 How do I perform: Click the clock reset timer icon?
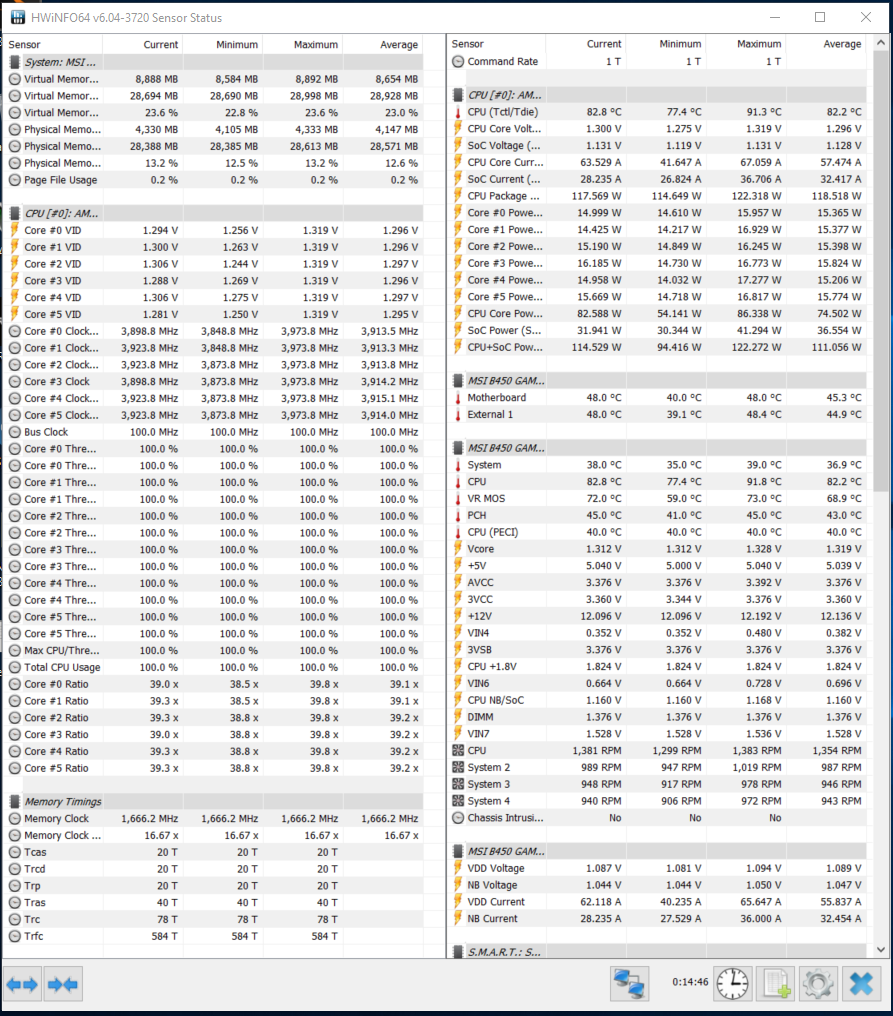click(733, 984)
